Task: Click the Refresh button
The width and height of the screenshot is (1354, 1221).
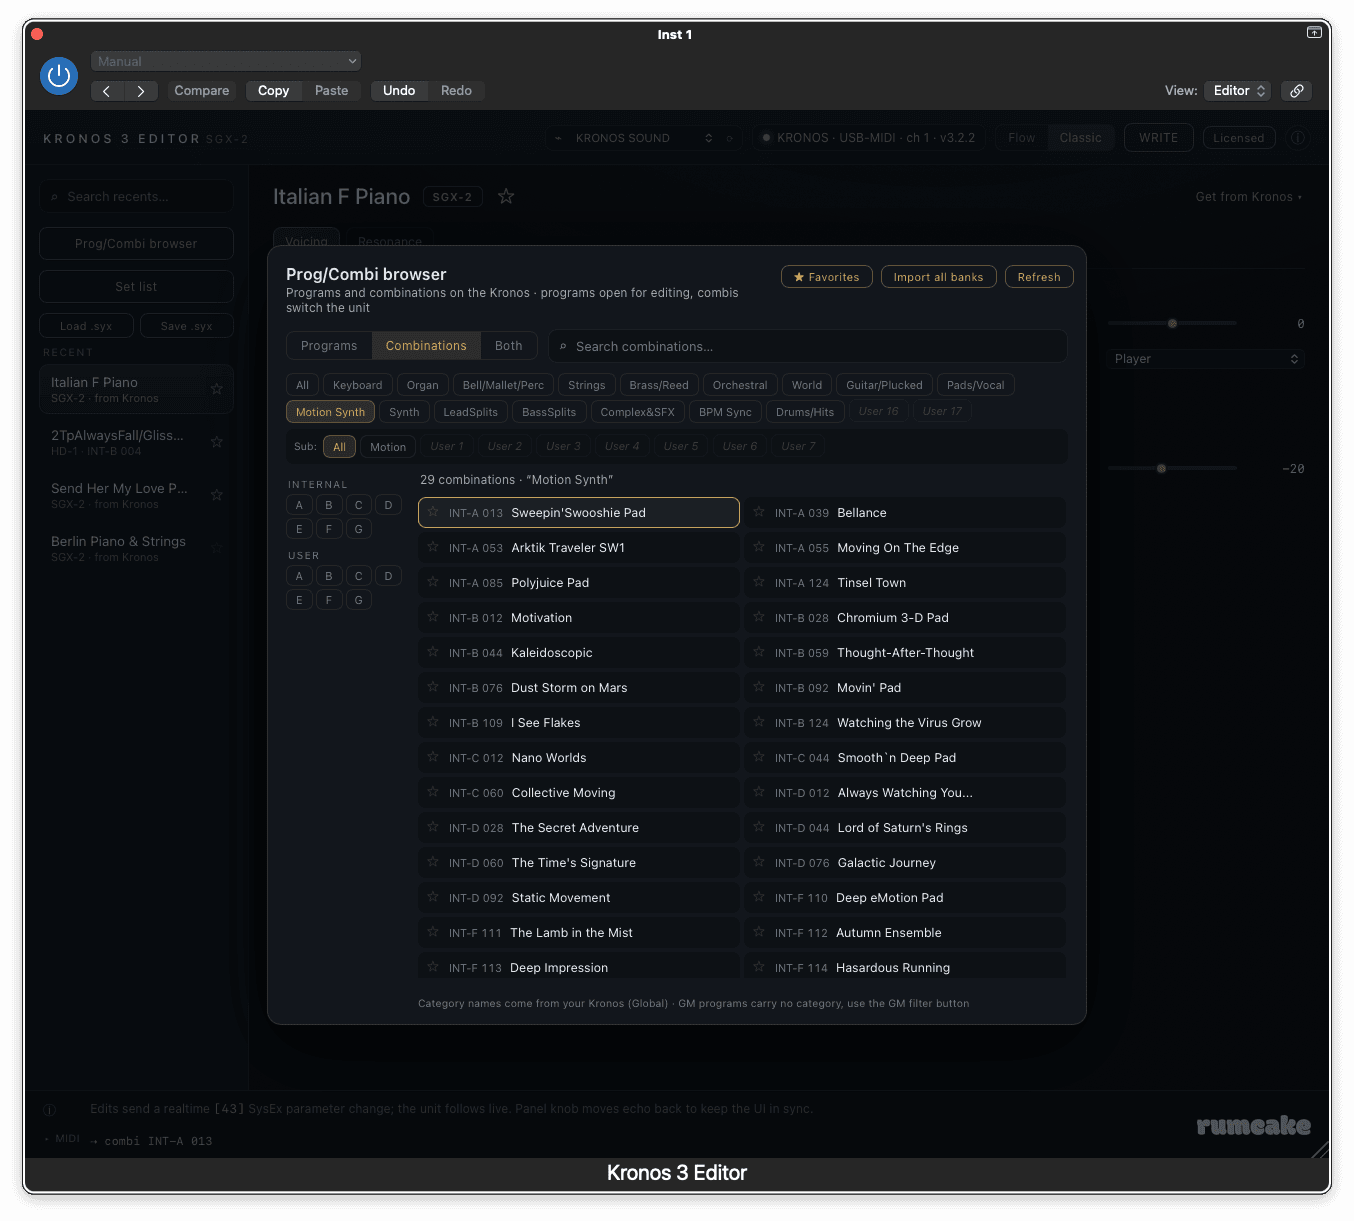Action: pos(1039,277)
